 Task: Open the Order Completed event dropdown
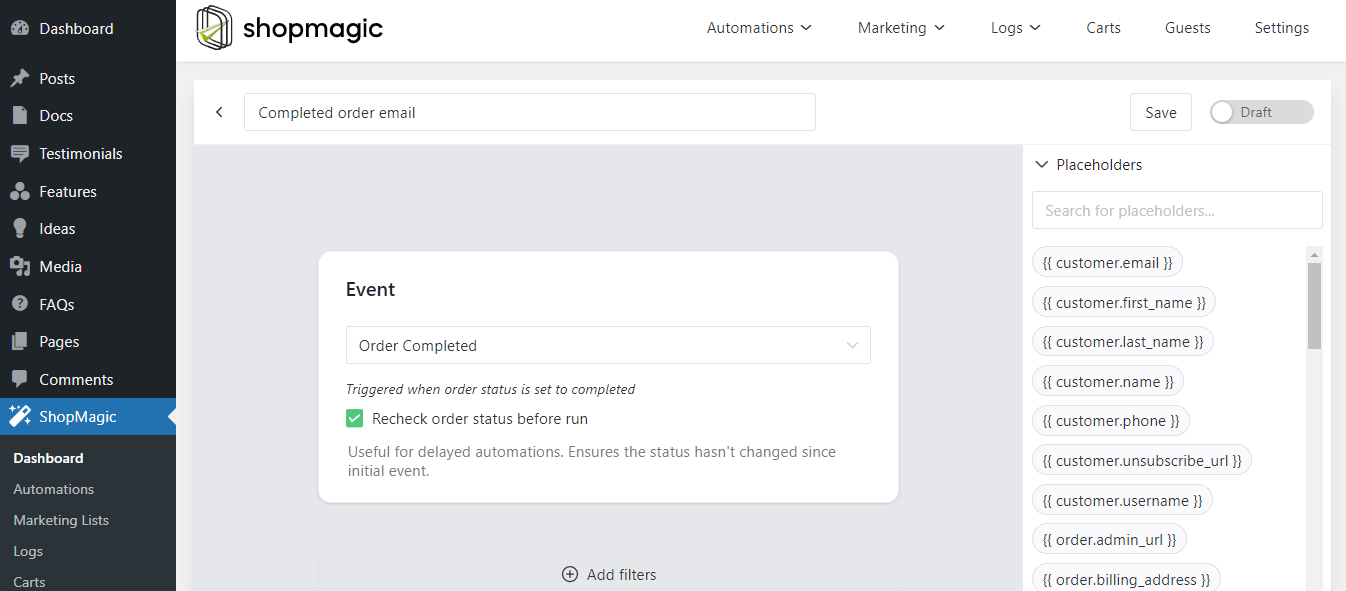pos(608,345)
